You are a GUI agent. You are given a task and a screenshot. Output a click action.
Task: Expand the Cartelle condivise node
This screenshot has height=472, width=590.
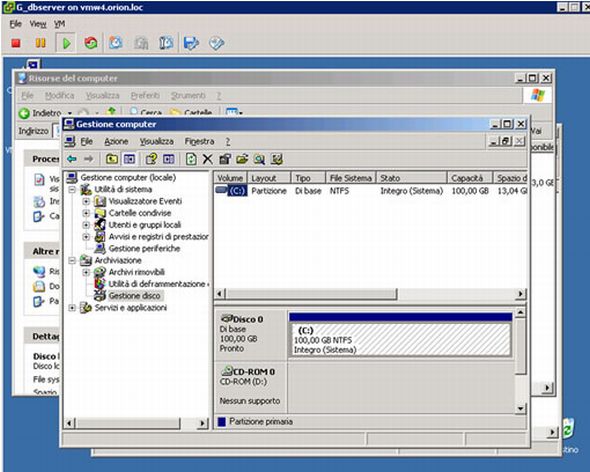coord(86,213)
